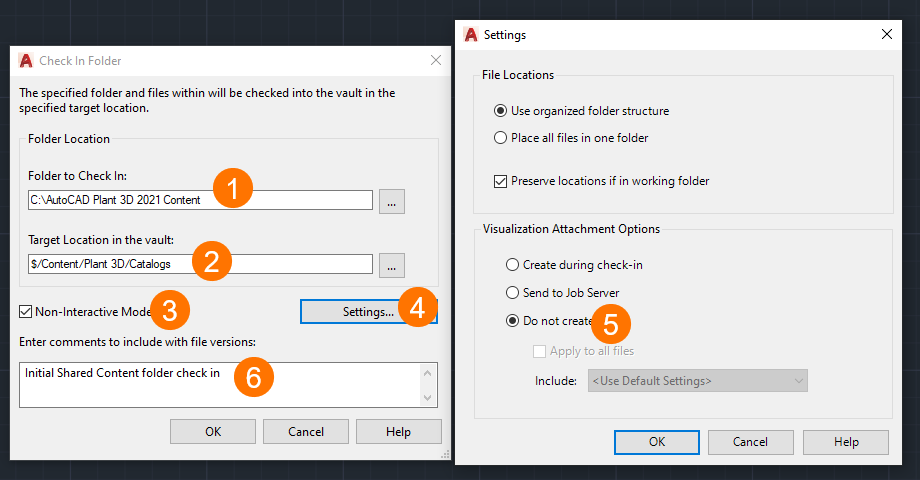Viewport: 920px width, 480px height.
Task: Close the Settings dialog window
Action: pos(886,34)
